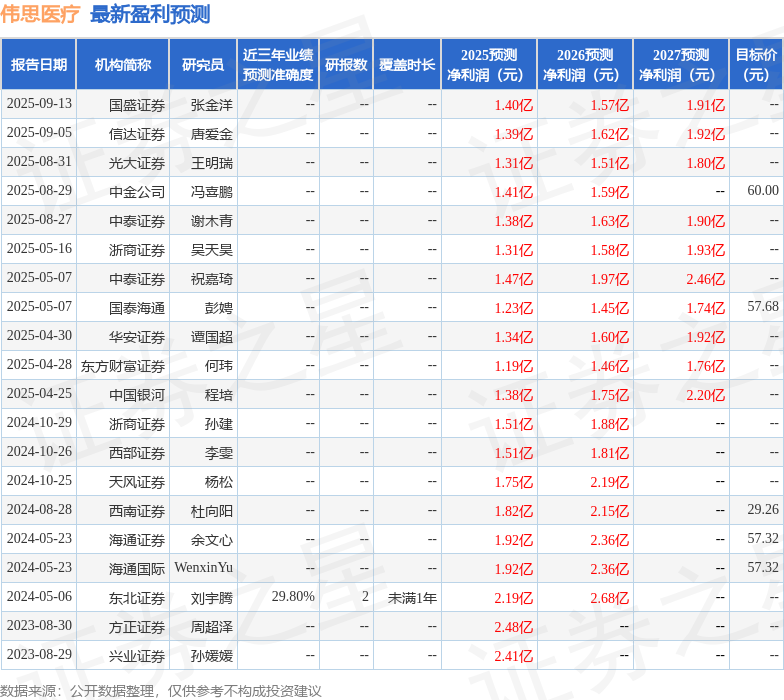Select researcher 彭娉

218,308
